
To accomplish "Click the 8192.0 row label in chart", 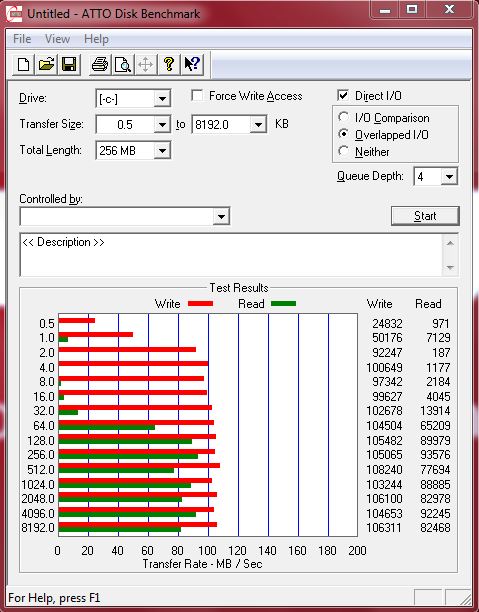I will pos(38,528).
